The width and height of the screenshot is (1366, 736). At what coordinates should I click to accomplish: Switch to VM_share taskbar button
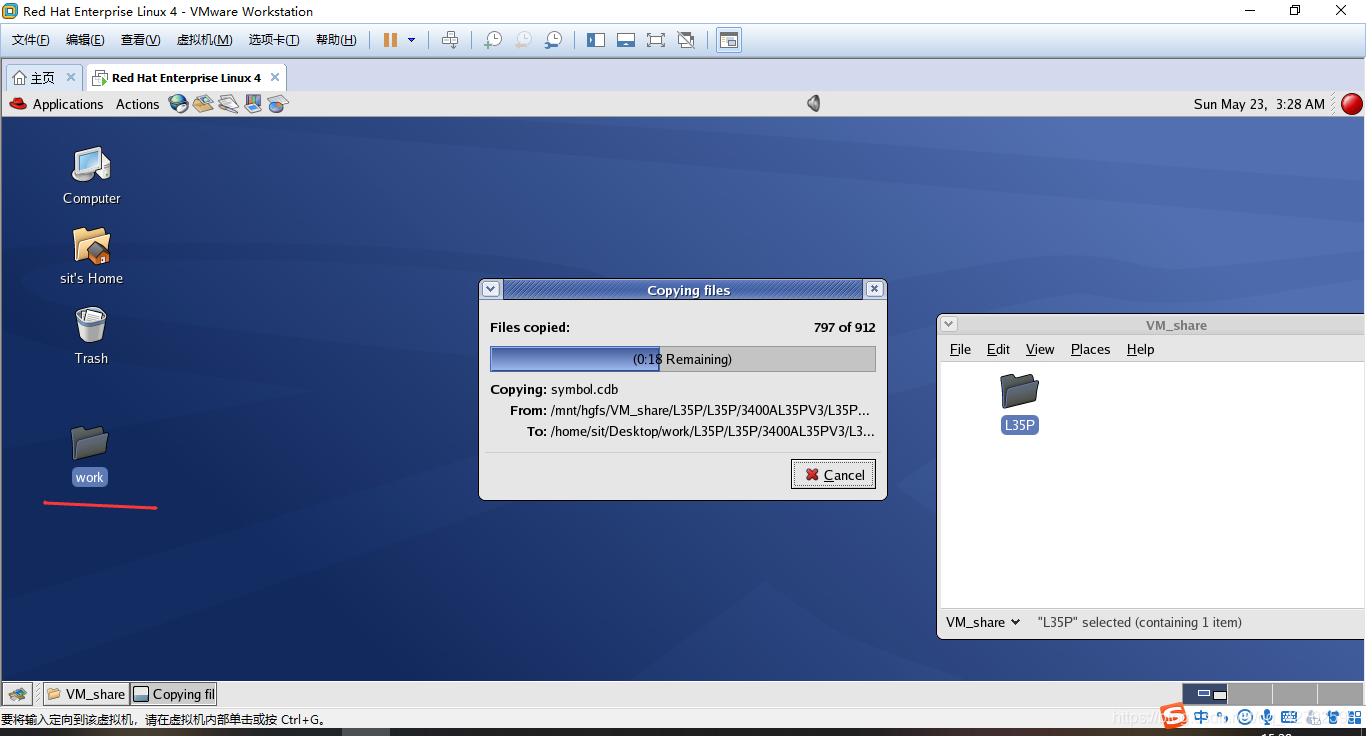(86, 694)
